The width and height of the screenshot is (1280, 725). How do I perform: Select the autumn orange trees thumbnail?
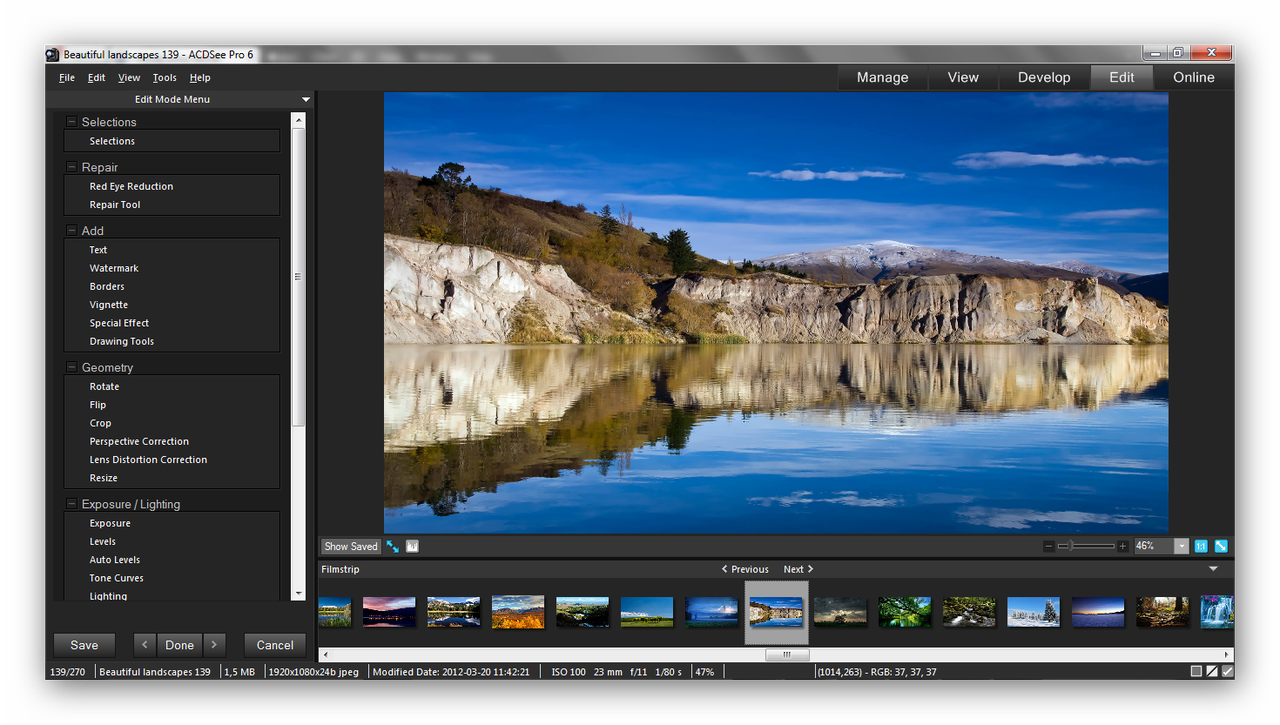[x=518, y=612]
